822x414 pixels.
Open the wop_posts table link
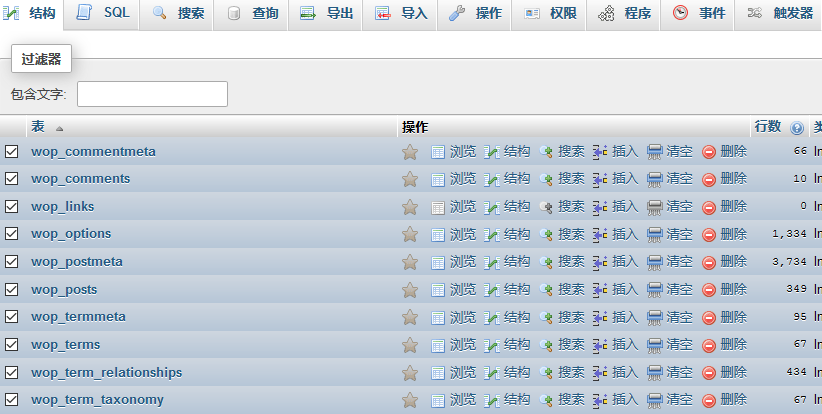click(x=64, y=289)
